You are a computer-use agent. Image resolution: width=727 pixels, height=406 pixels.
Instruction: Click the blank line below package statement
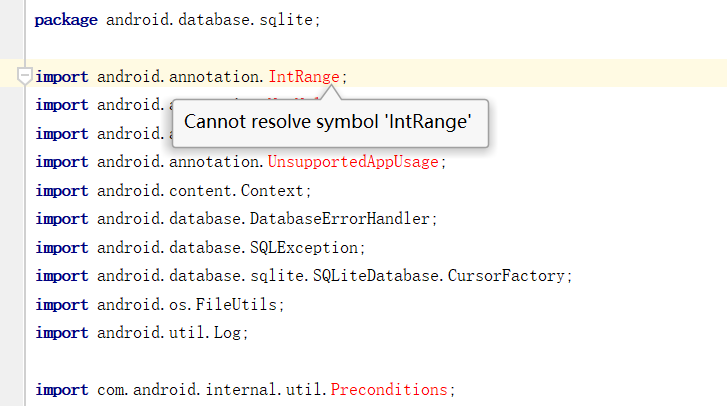point(376,47)
